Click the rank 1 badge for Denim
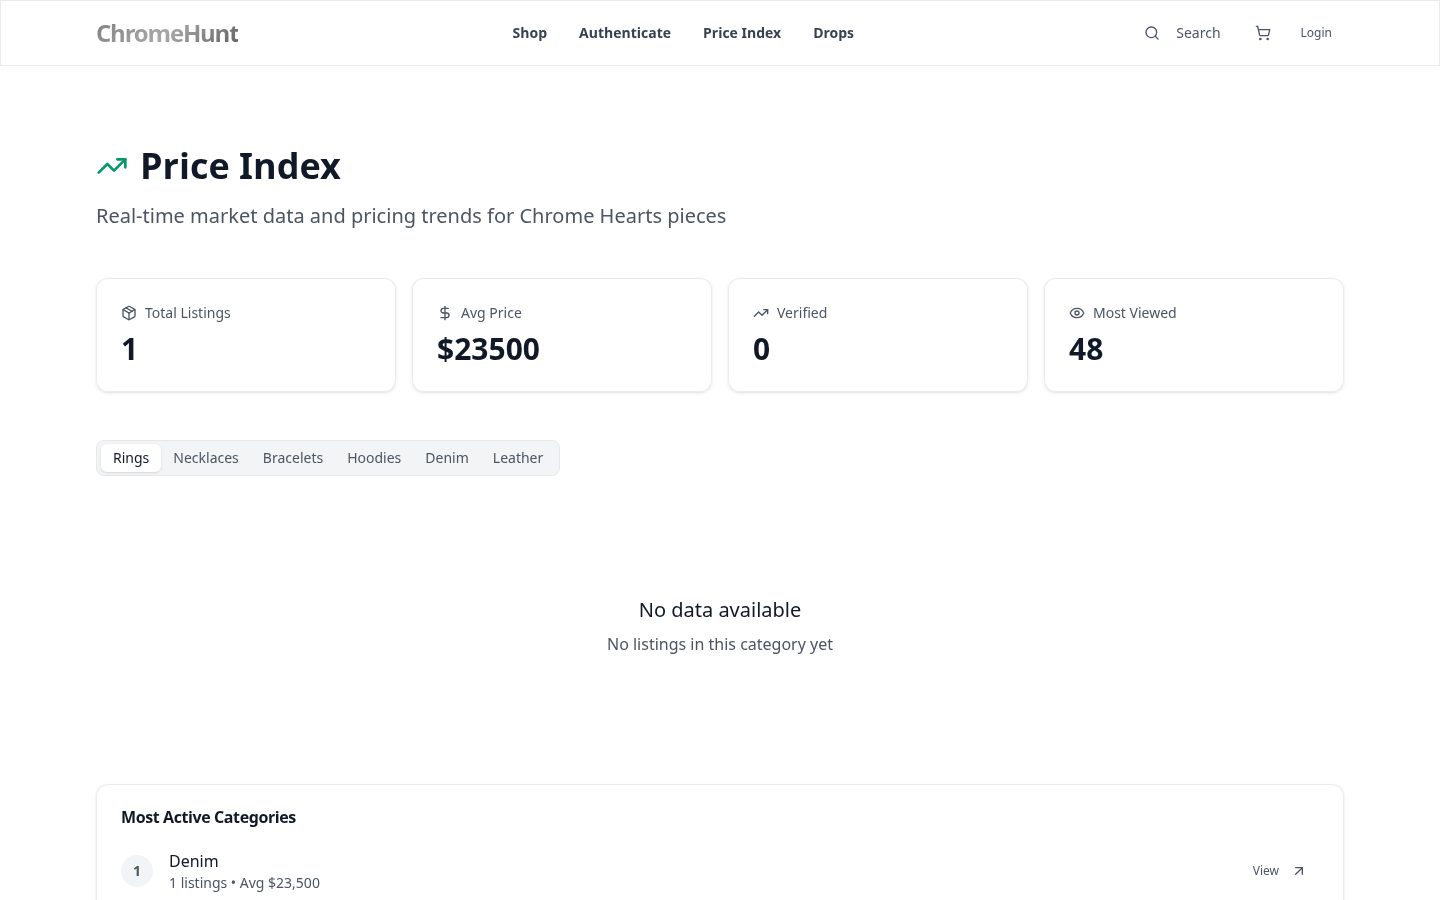 (137, 871)
